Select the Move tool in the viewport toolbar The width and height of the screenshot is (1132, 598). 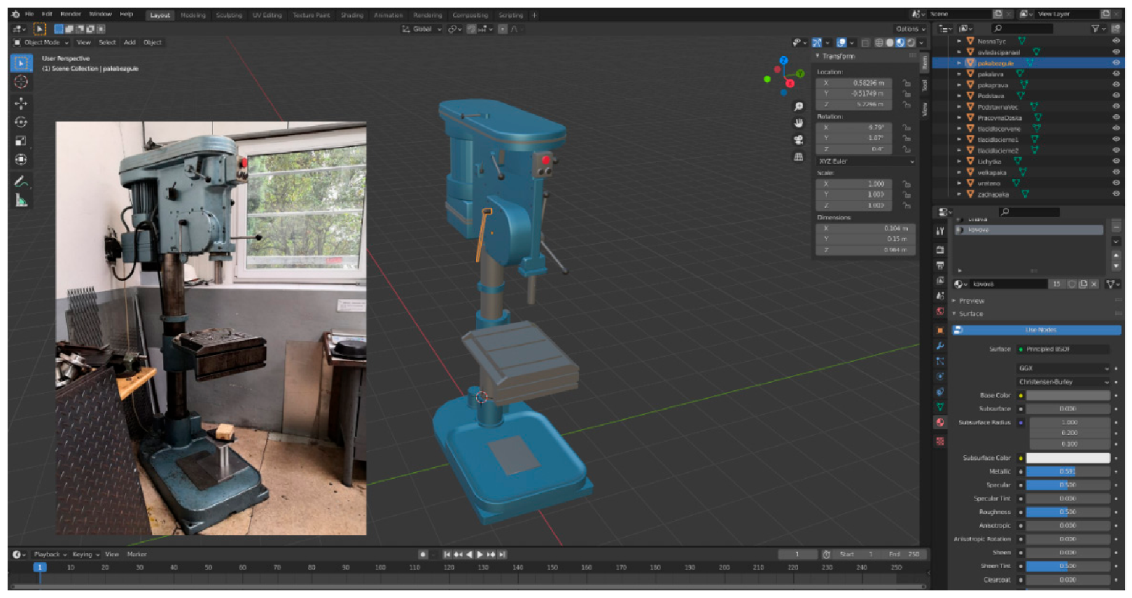tap(20, 102)
